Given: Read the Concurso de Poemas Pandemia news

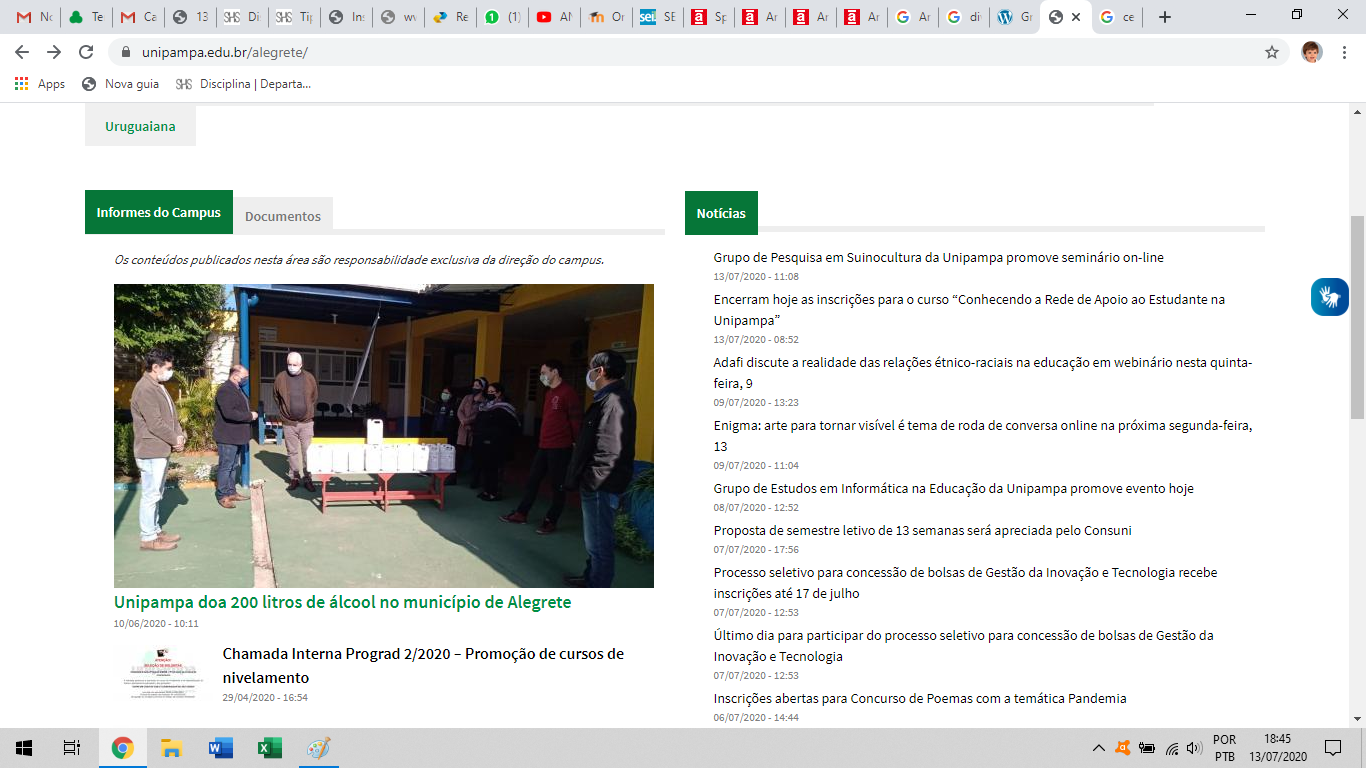Looking at the screenshot, I should tap(919, 698).
